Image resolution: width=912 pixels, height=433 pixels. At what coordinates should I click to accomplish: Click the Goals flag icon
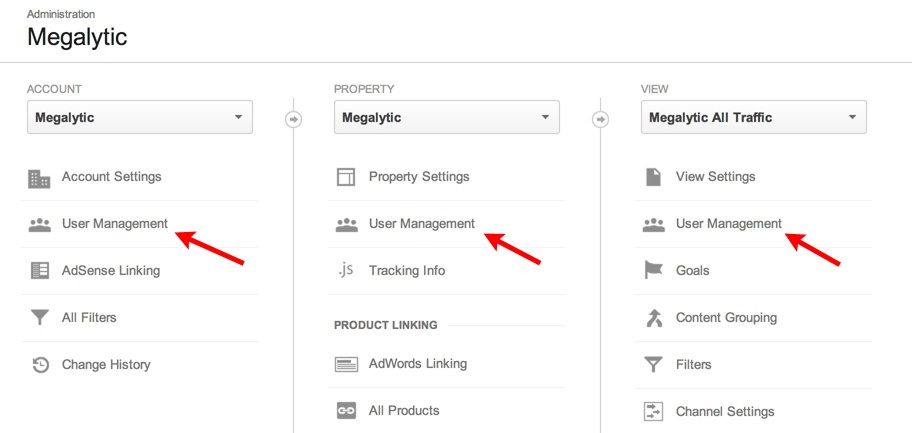click(654, 271)
